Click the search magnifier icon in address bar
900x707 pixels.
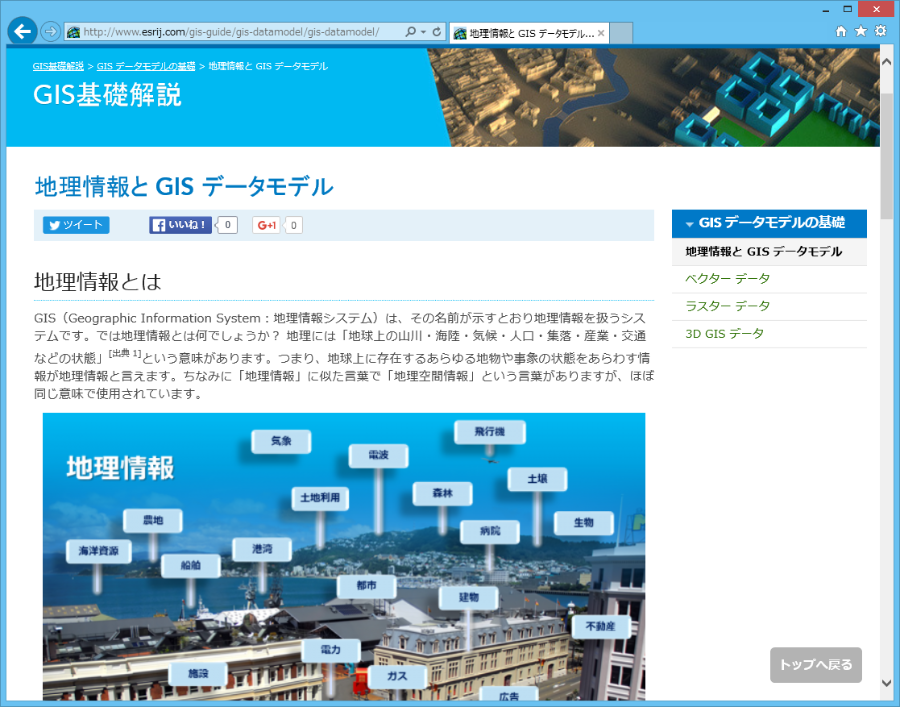pos(411,32)
